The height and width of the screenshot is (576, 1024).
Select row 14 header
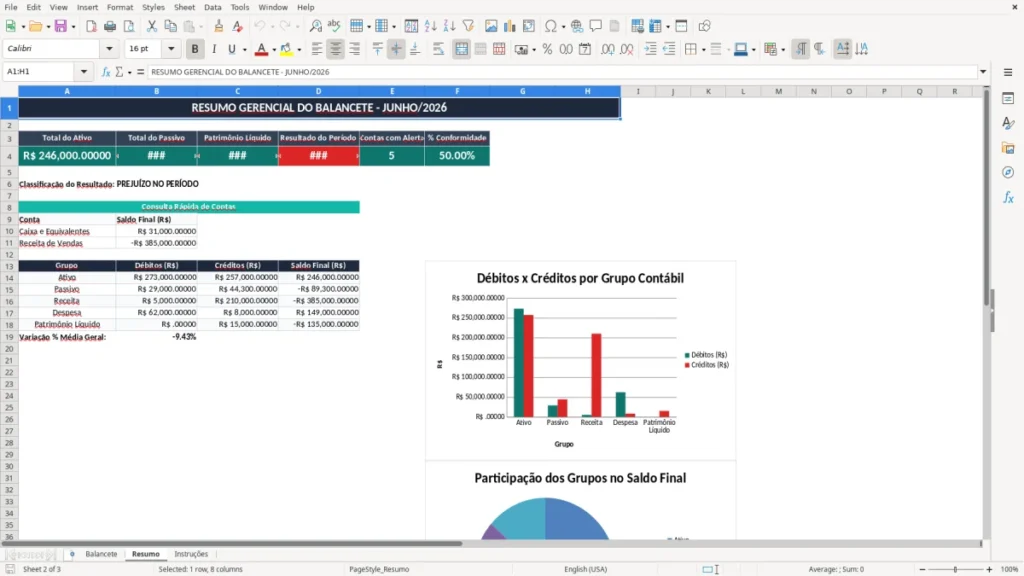[x=9, y=278]
